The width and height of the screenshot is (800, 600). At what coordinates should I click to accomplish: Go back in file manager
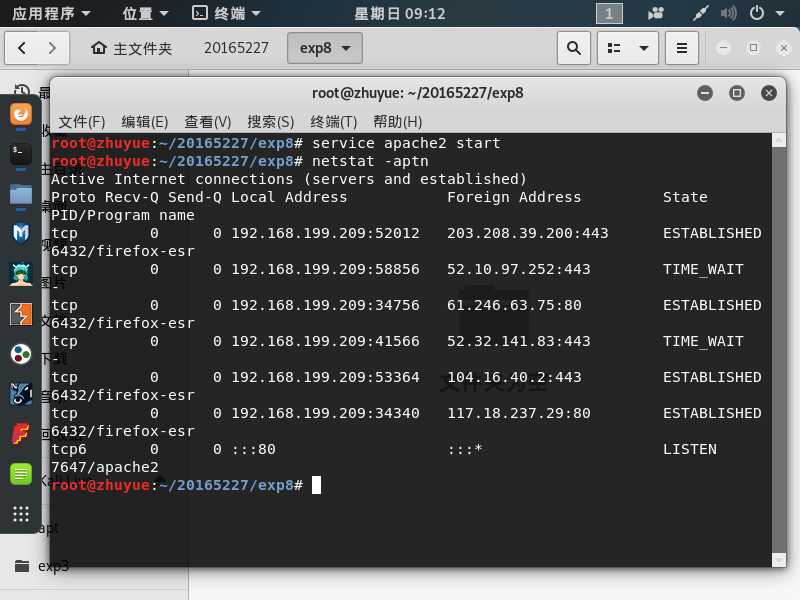click(21, 48)
